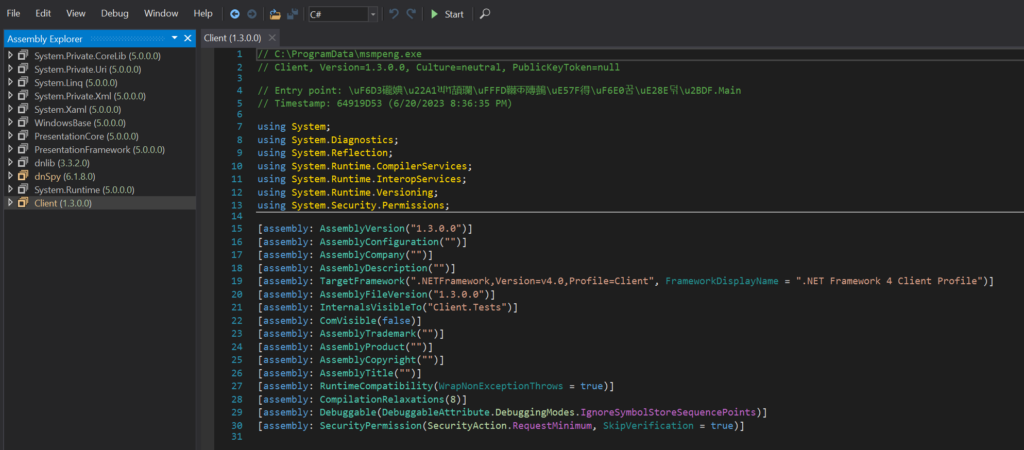Expand System.Private.Xml assembly node
The image size is (1024, 450).
(10, 96)
